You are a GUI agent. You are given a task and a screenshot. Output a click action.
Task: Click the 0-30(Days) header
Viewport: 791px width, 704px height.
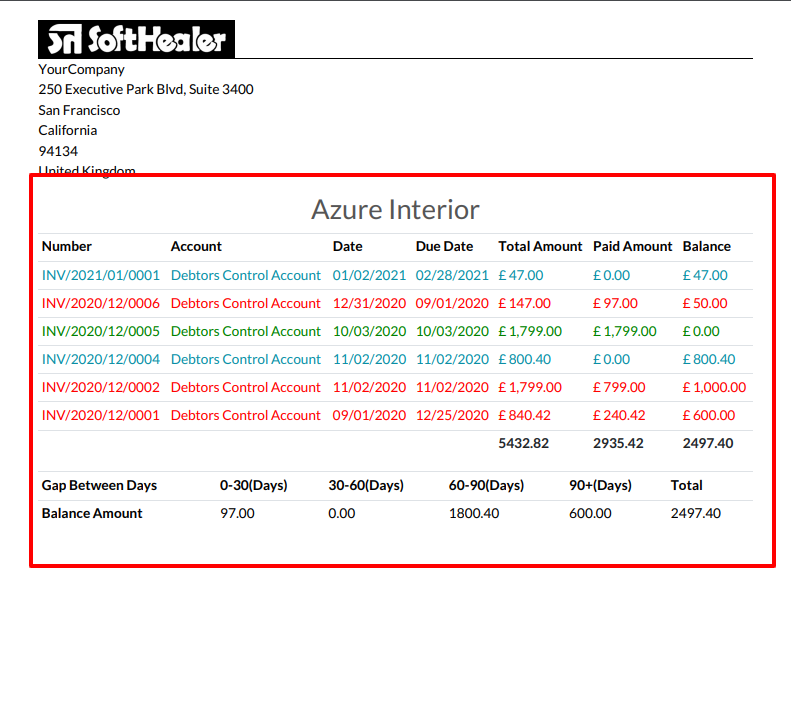[254, 485]
